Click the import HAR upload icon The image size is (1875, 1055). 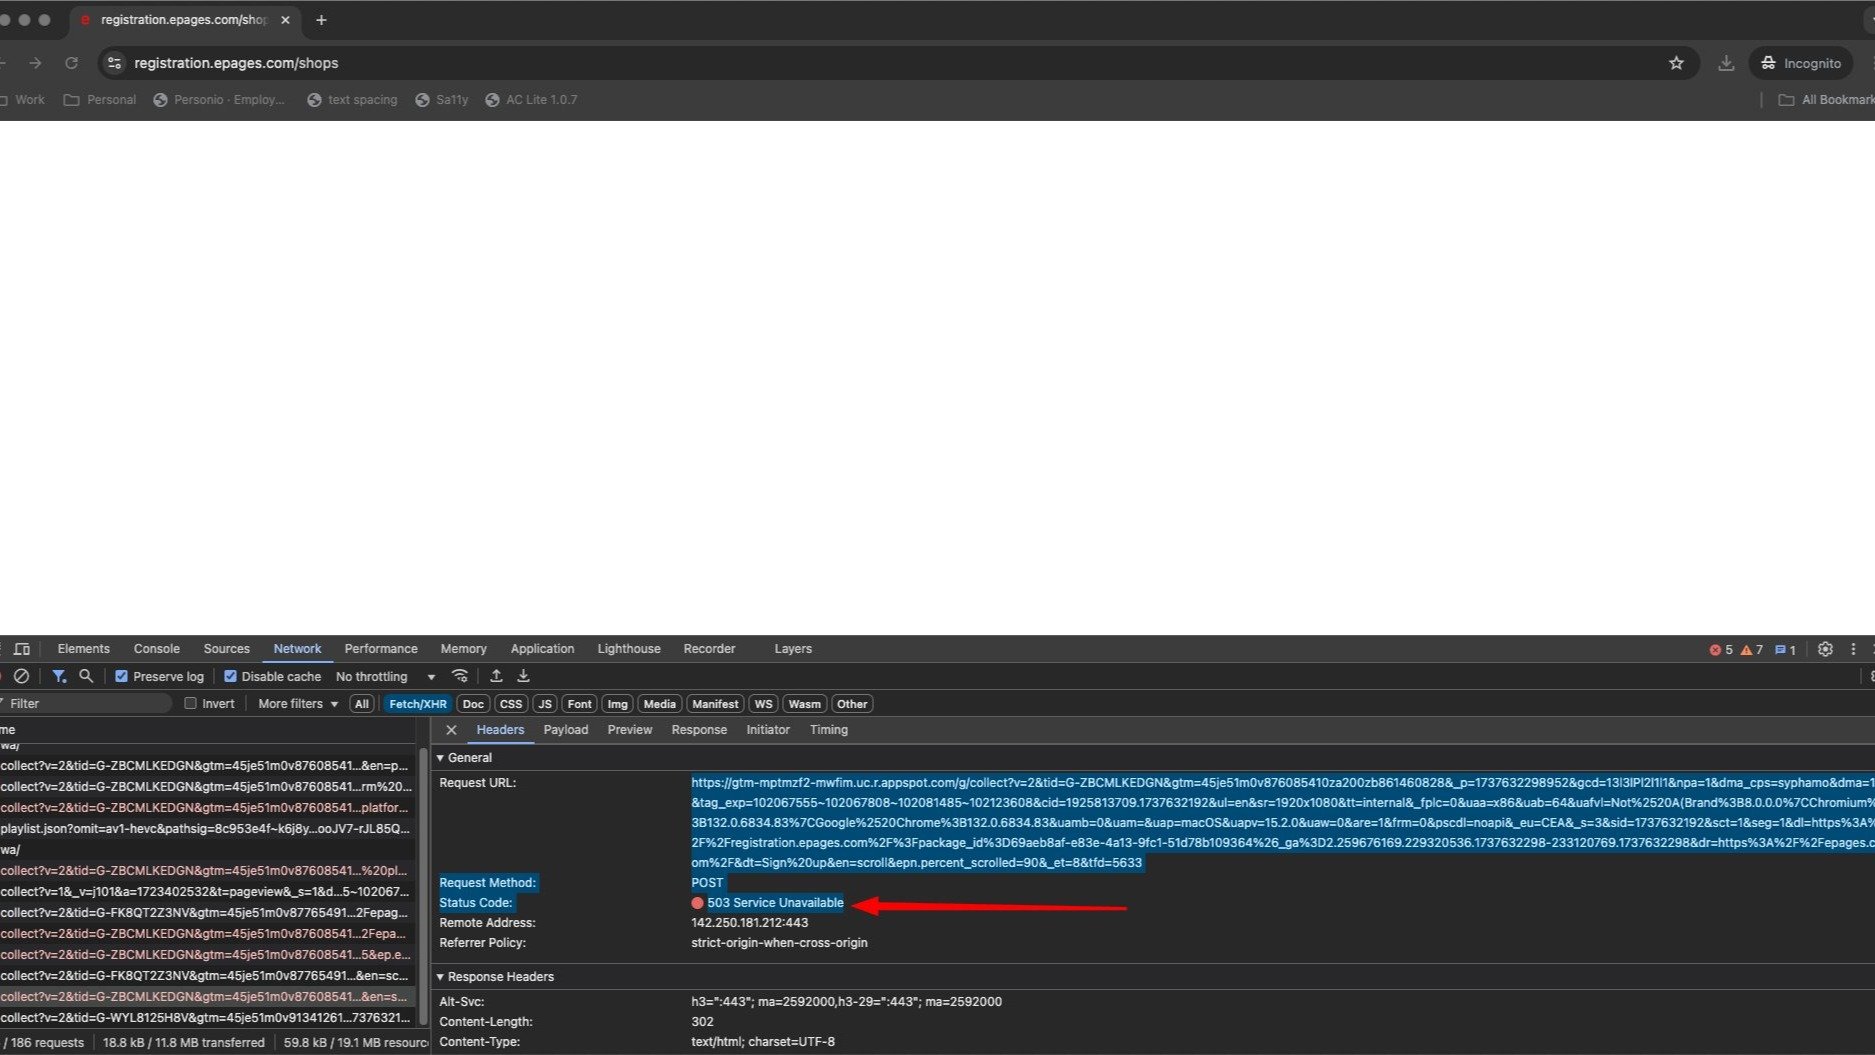(496, 677)
